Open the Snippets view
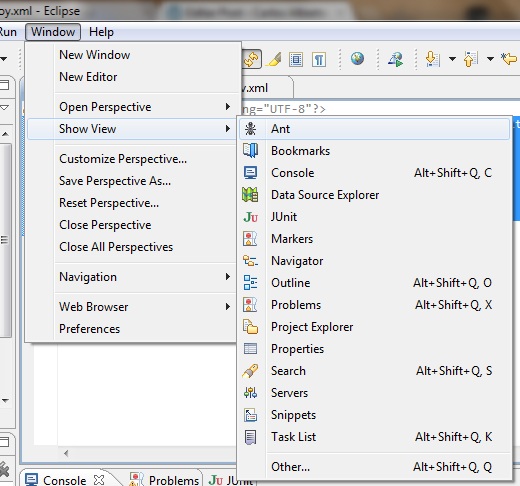Screen dimensions: 520x486 [x=374, y=415]
